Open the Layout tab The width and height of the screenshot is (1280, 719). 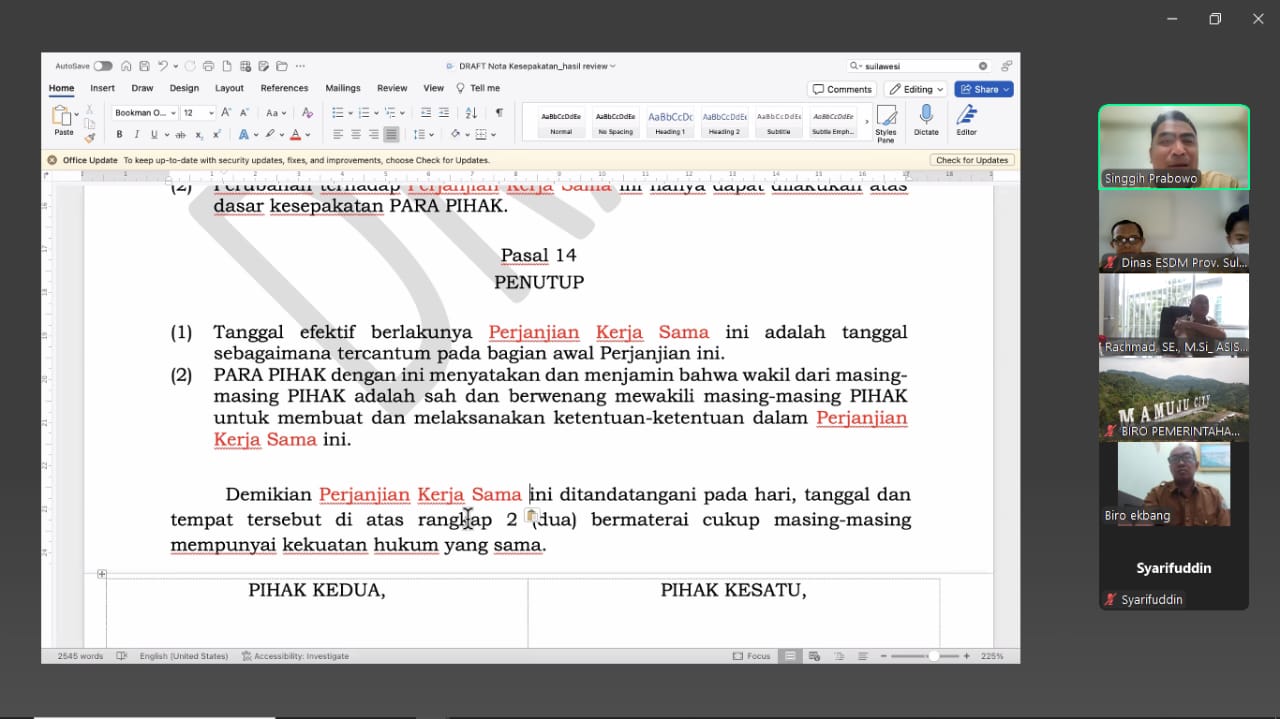pos(229,88)
